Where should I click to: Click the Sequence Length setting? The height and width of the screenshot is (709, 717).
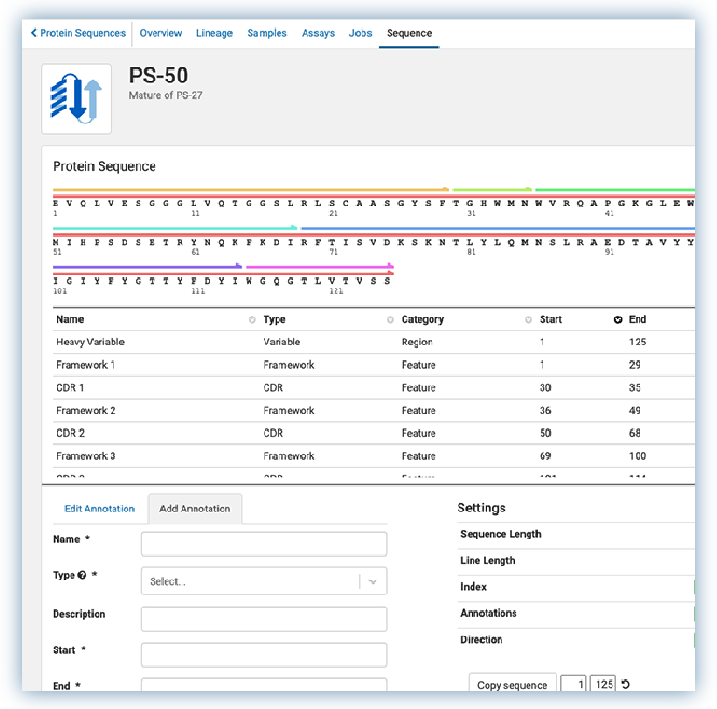[501, 534]
